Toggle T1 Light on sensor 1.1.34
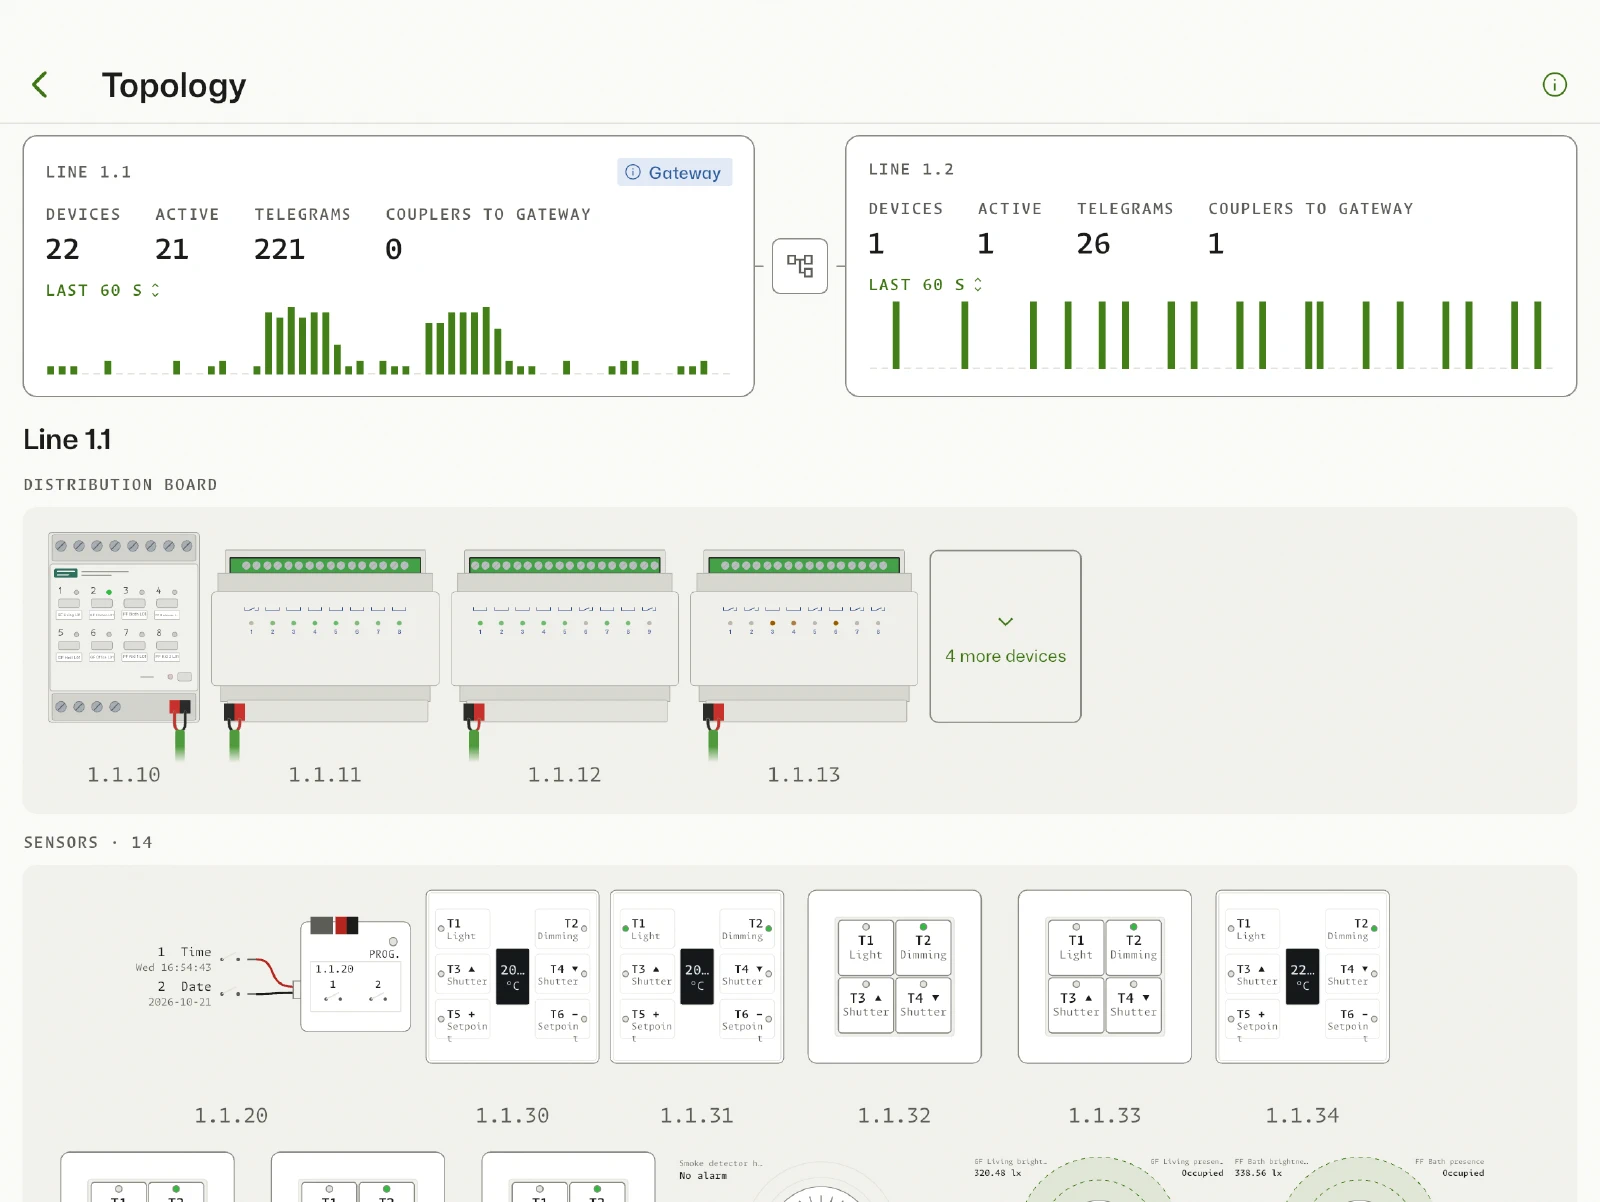Viewport: 1600px width, 1202px height. 1253,929
